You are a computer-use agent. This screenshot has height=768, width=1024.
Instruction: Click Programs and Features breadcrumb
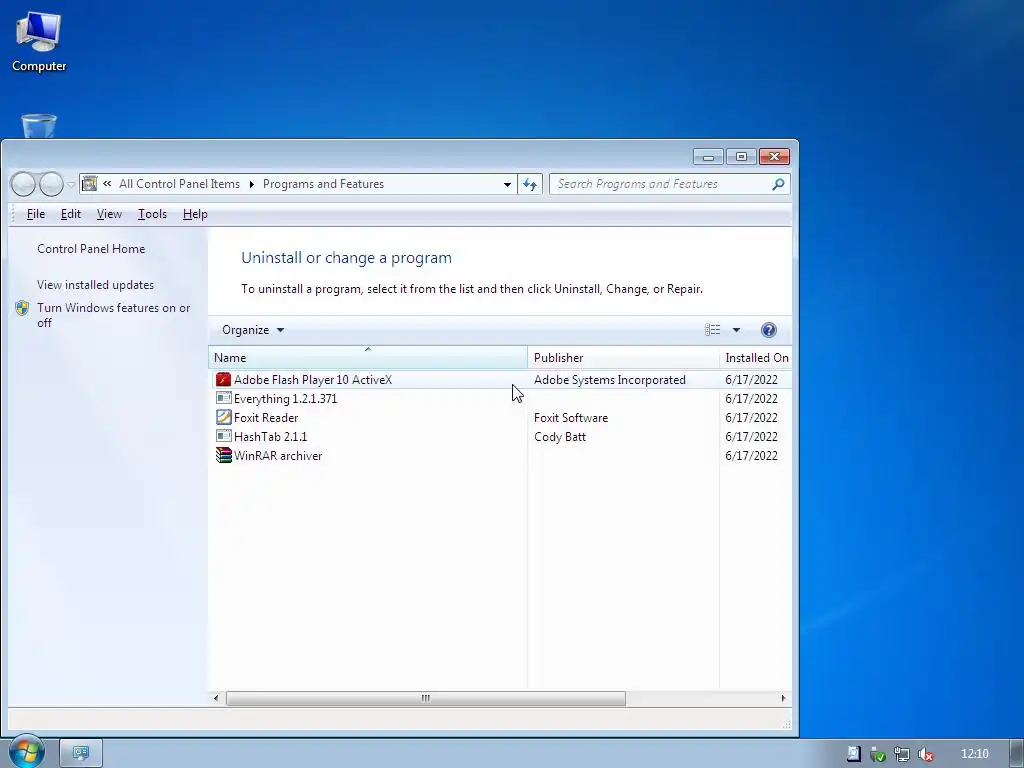[323, 184]
